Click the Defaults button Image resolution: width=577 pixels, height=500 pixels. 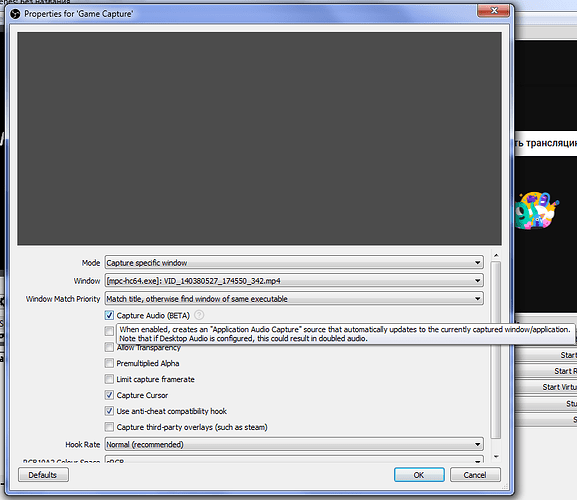coord(43,475)
